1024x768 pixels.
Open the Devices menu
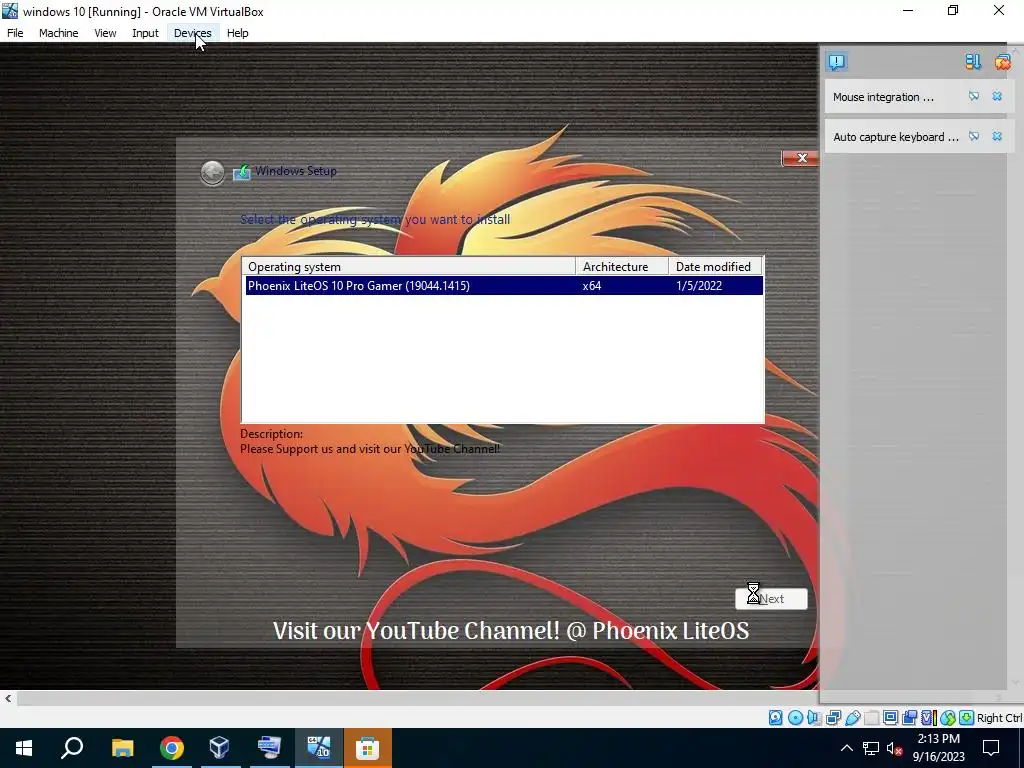[193, 33]
